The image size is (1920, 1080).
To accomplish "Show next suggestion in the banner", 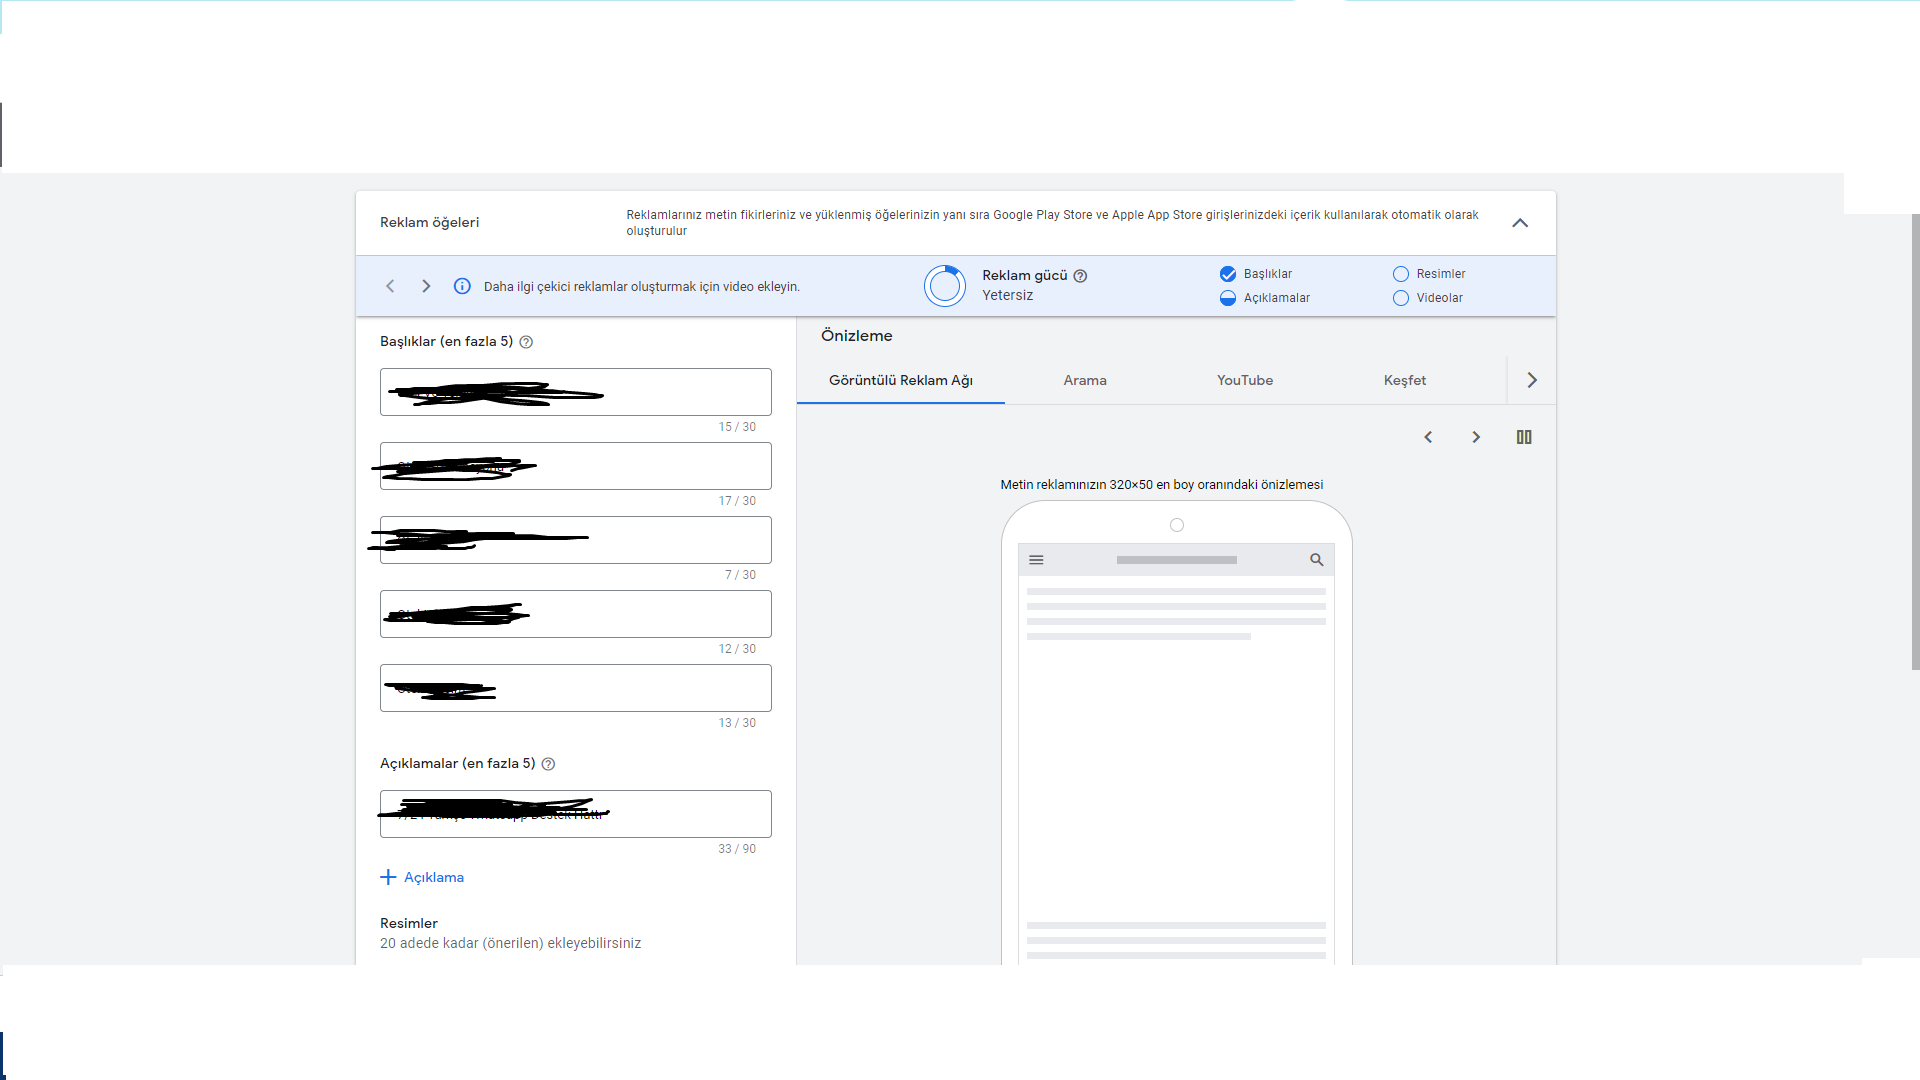I will point(426,286).
